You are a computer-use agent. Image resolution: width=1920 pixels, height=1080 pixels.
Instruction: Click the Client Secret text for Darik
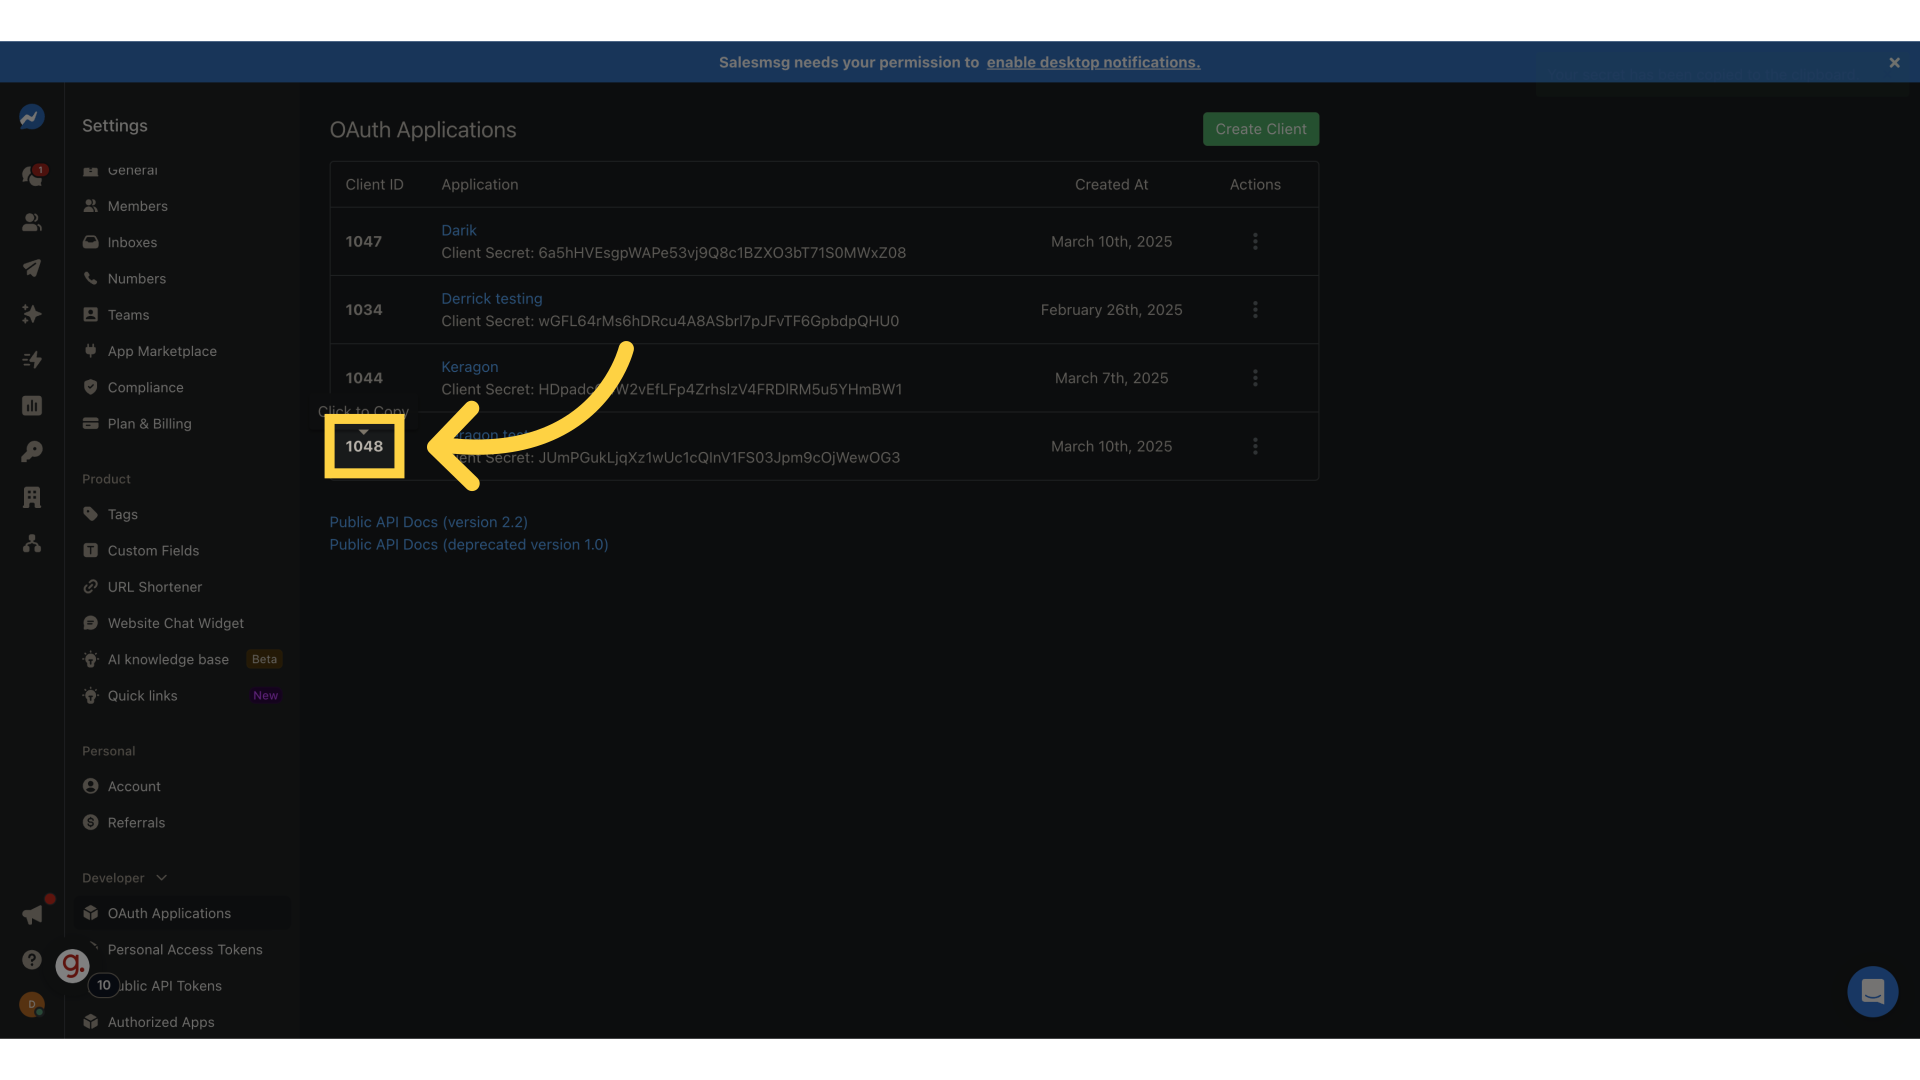pyautogui.click(x=674, y=253)
